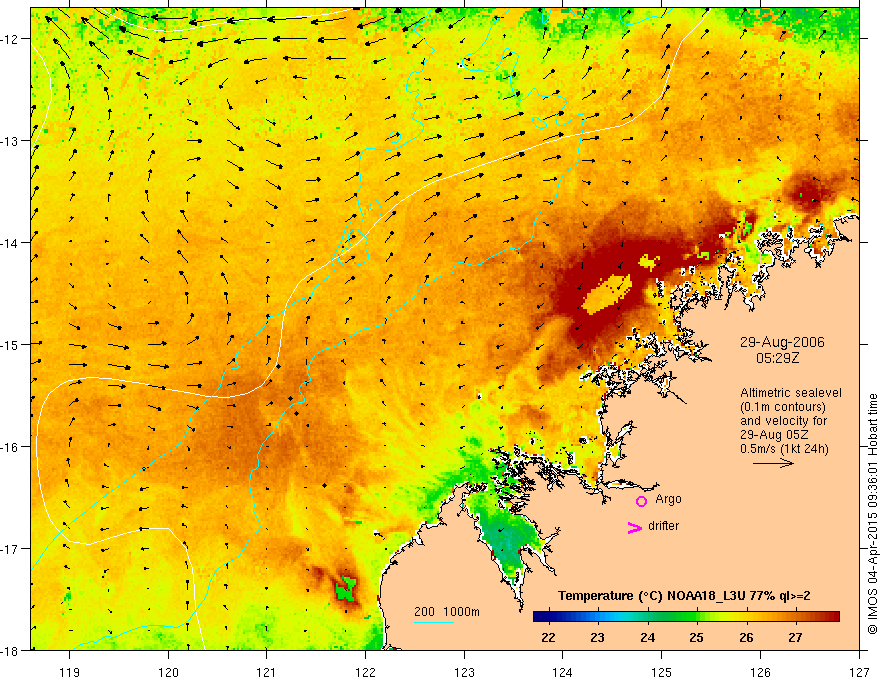This screenshot has height=680, width=880.
Task: Click longitude axis label 124
Action: 563,672
